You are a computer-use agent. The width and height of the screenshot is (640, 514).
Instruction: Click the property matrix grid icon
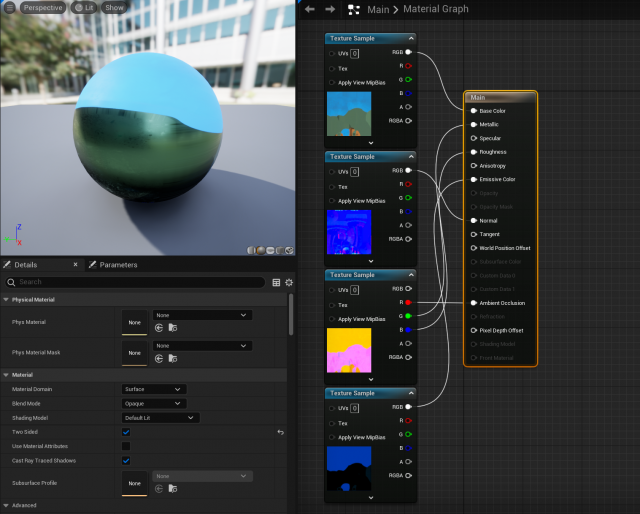point(277,282)
